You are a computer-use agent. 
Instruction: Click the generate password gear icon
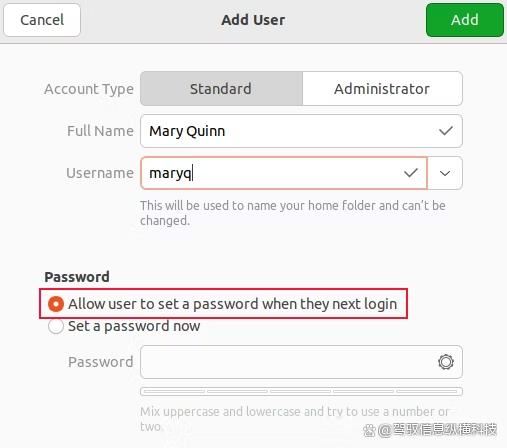446,362
